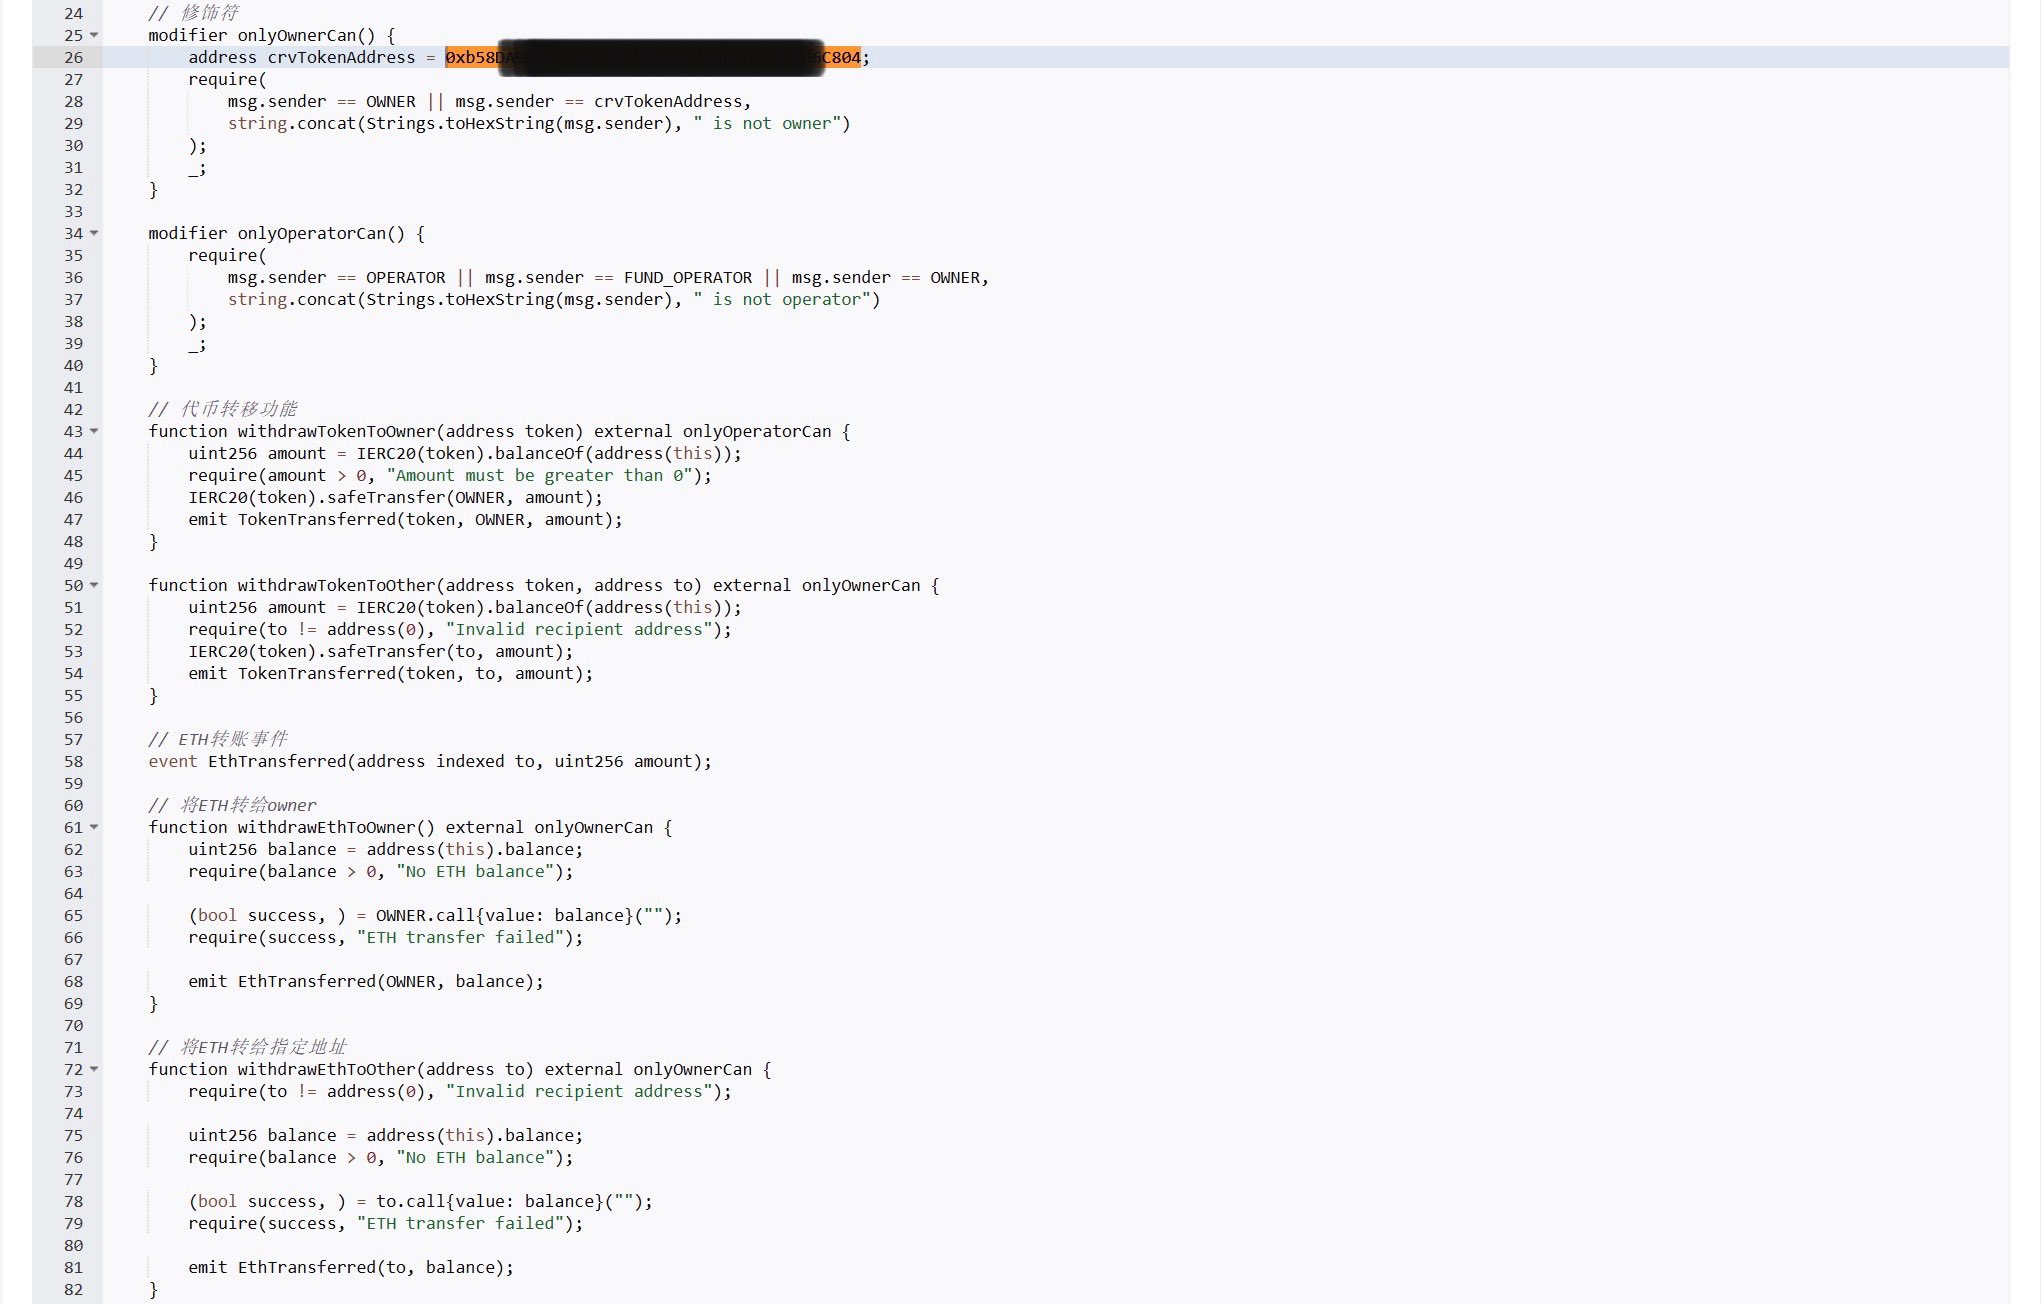The width and height of the screenshot is (2041, 1304).
Task: Click line number 82 in gutter
Action: pos(73,1289)
